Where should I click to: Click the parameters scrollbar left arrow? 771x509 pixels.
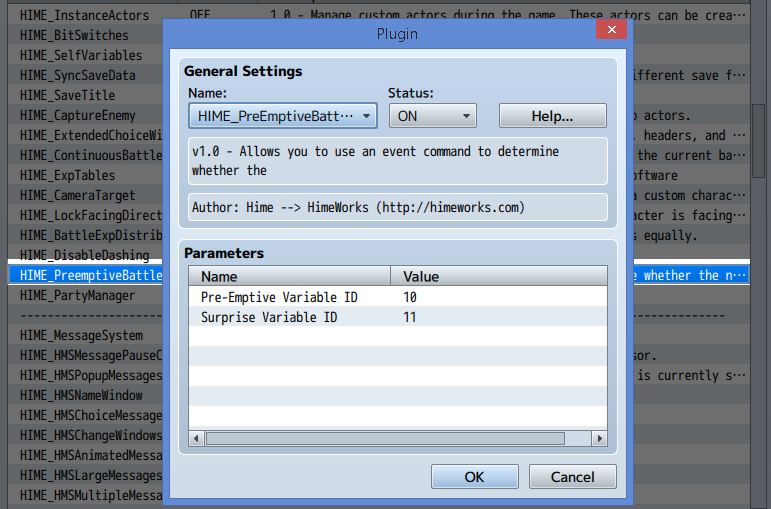196,438
